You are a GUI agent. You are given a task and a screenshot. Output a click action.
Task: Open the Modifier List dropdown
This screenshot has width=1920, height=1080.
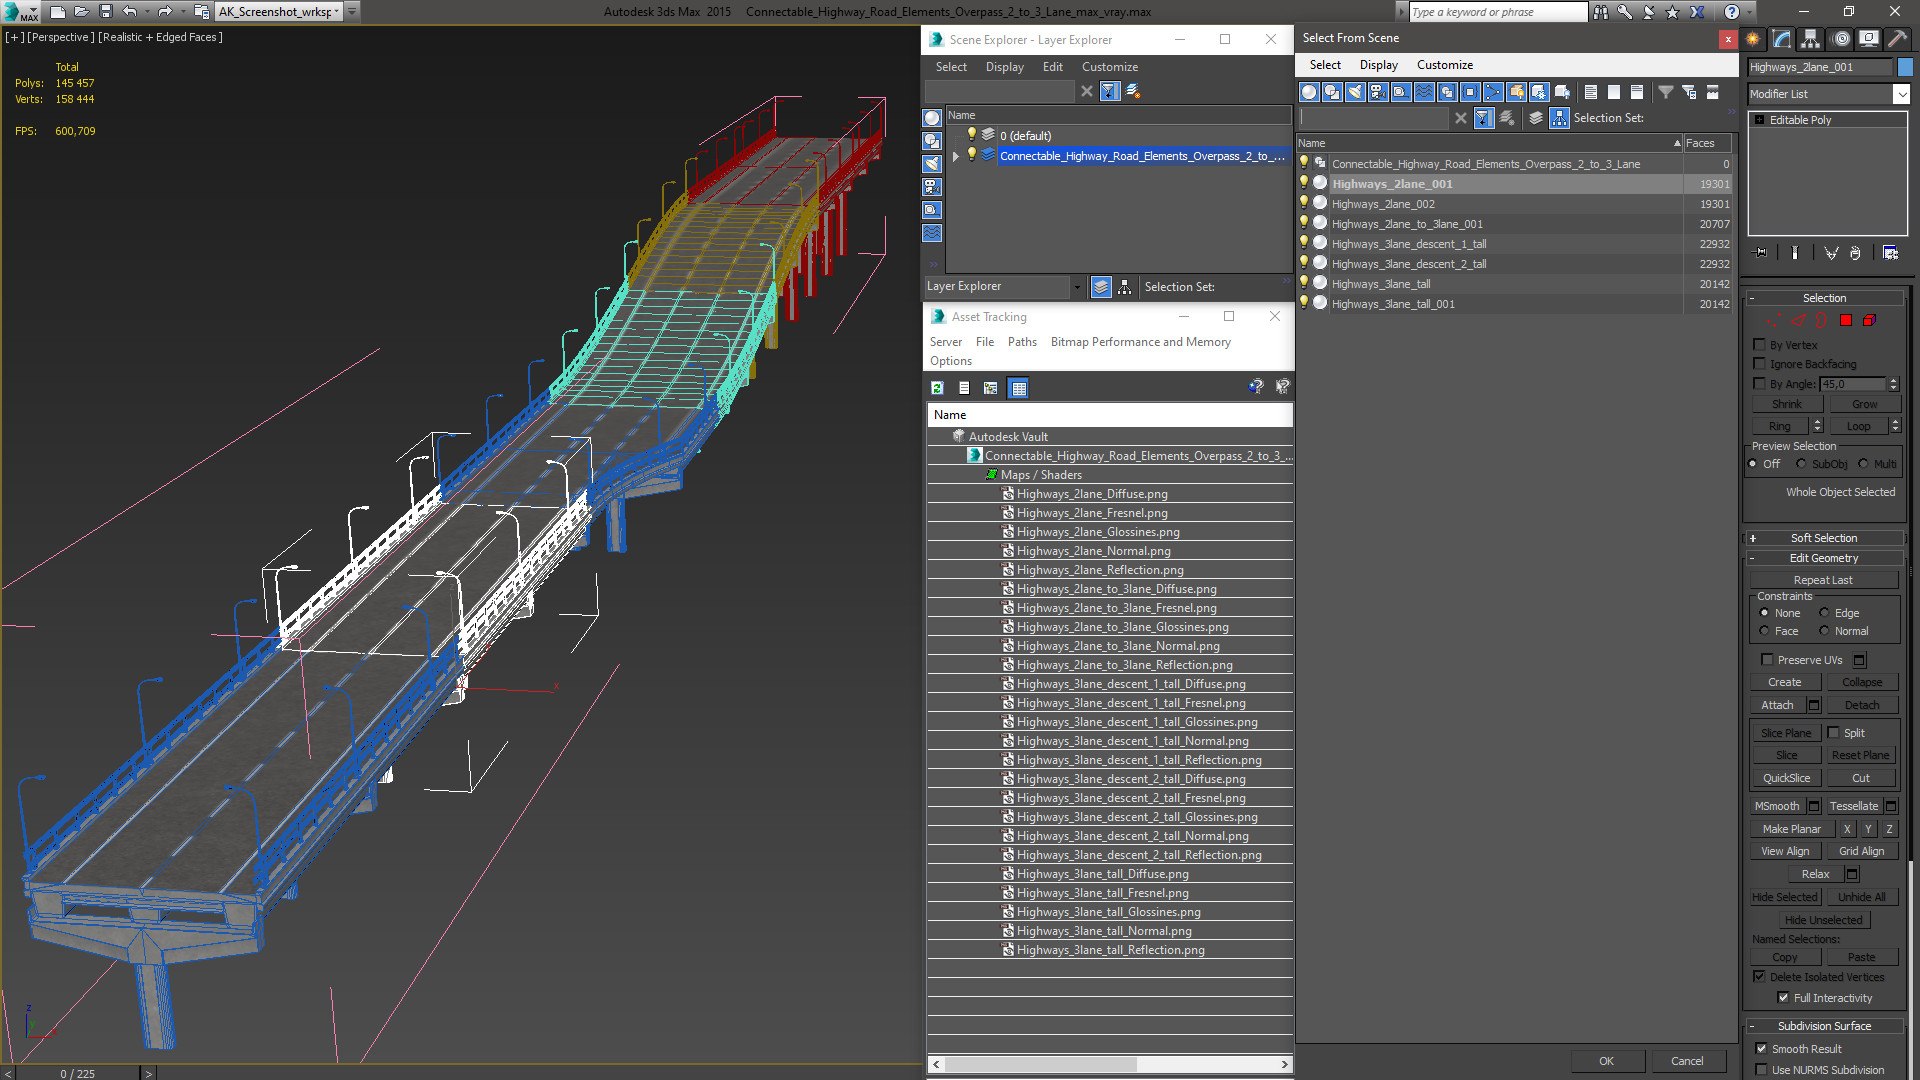pyautogui.click(x=1901, y=94)
